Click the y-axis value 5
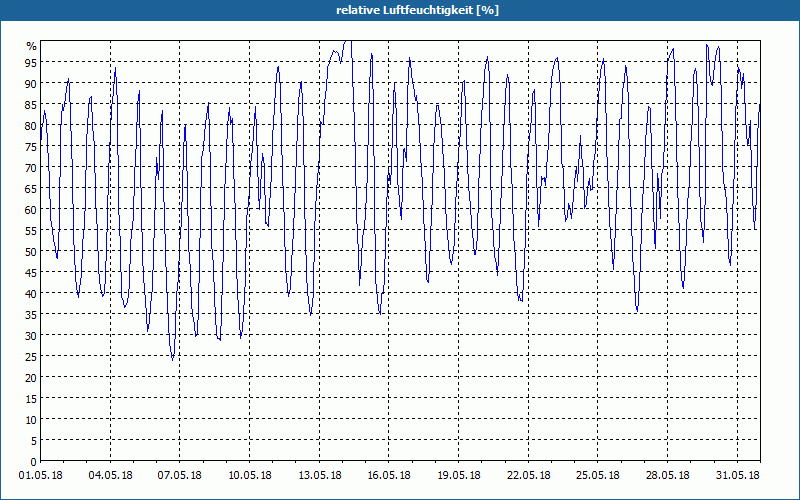This screenshot has width=800, height=500. 34,440
